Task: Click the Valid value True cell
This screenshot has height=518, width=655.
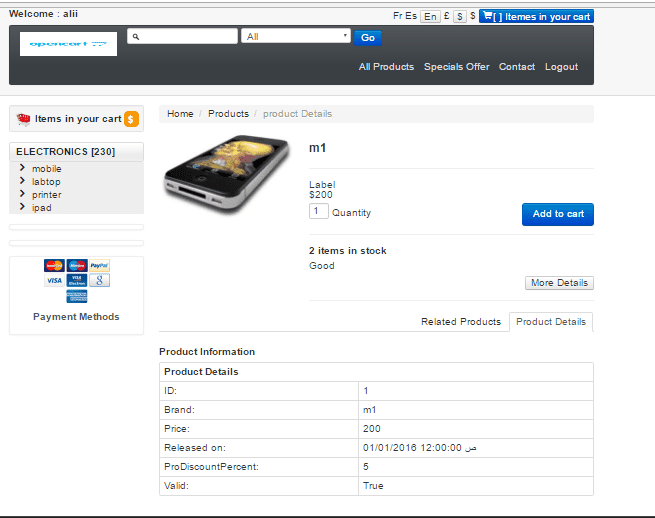Action: click(x=476, y=486)
